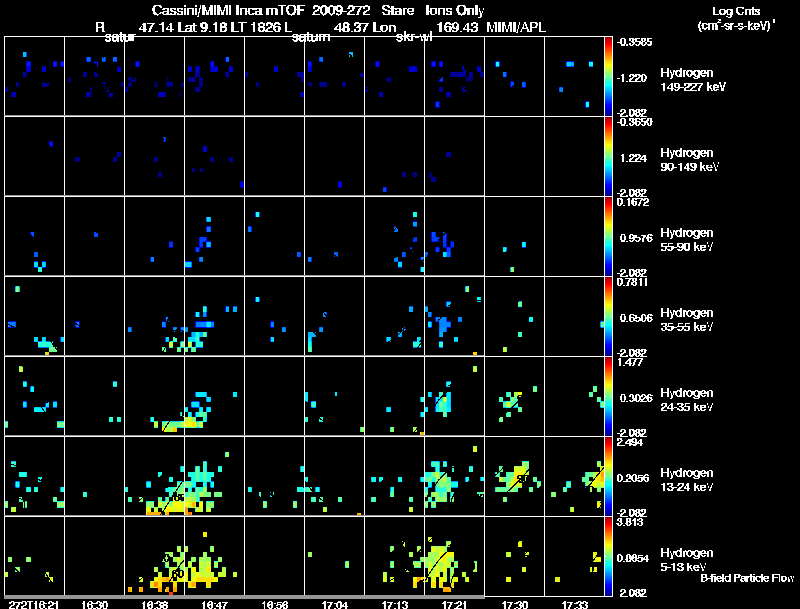Screen dimensions: 800x609
Task: Click the 17:04 time axis label
Action: 335,604
